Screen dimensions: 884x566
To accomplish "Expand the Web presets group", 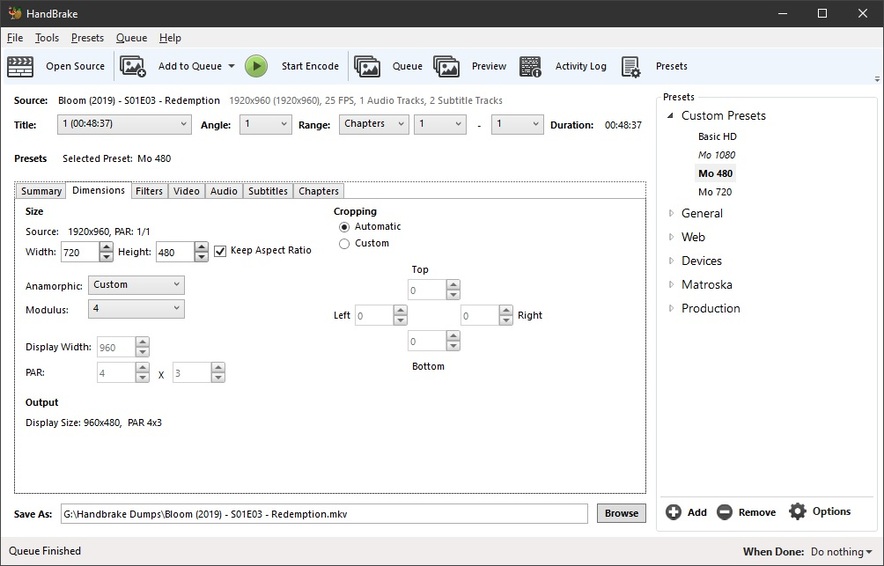I will [x=671, y=237].
